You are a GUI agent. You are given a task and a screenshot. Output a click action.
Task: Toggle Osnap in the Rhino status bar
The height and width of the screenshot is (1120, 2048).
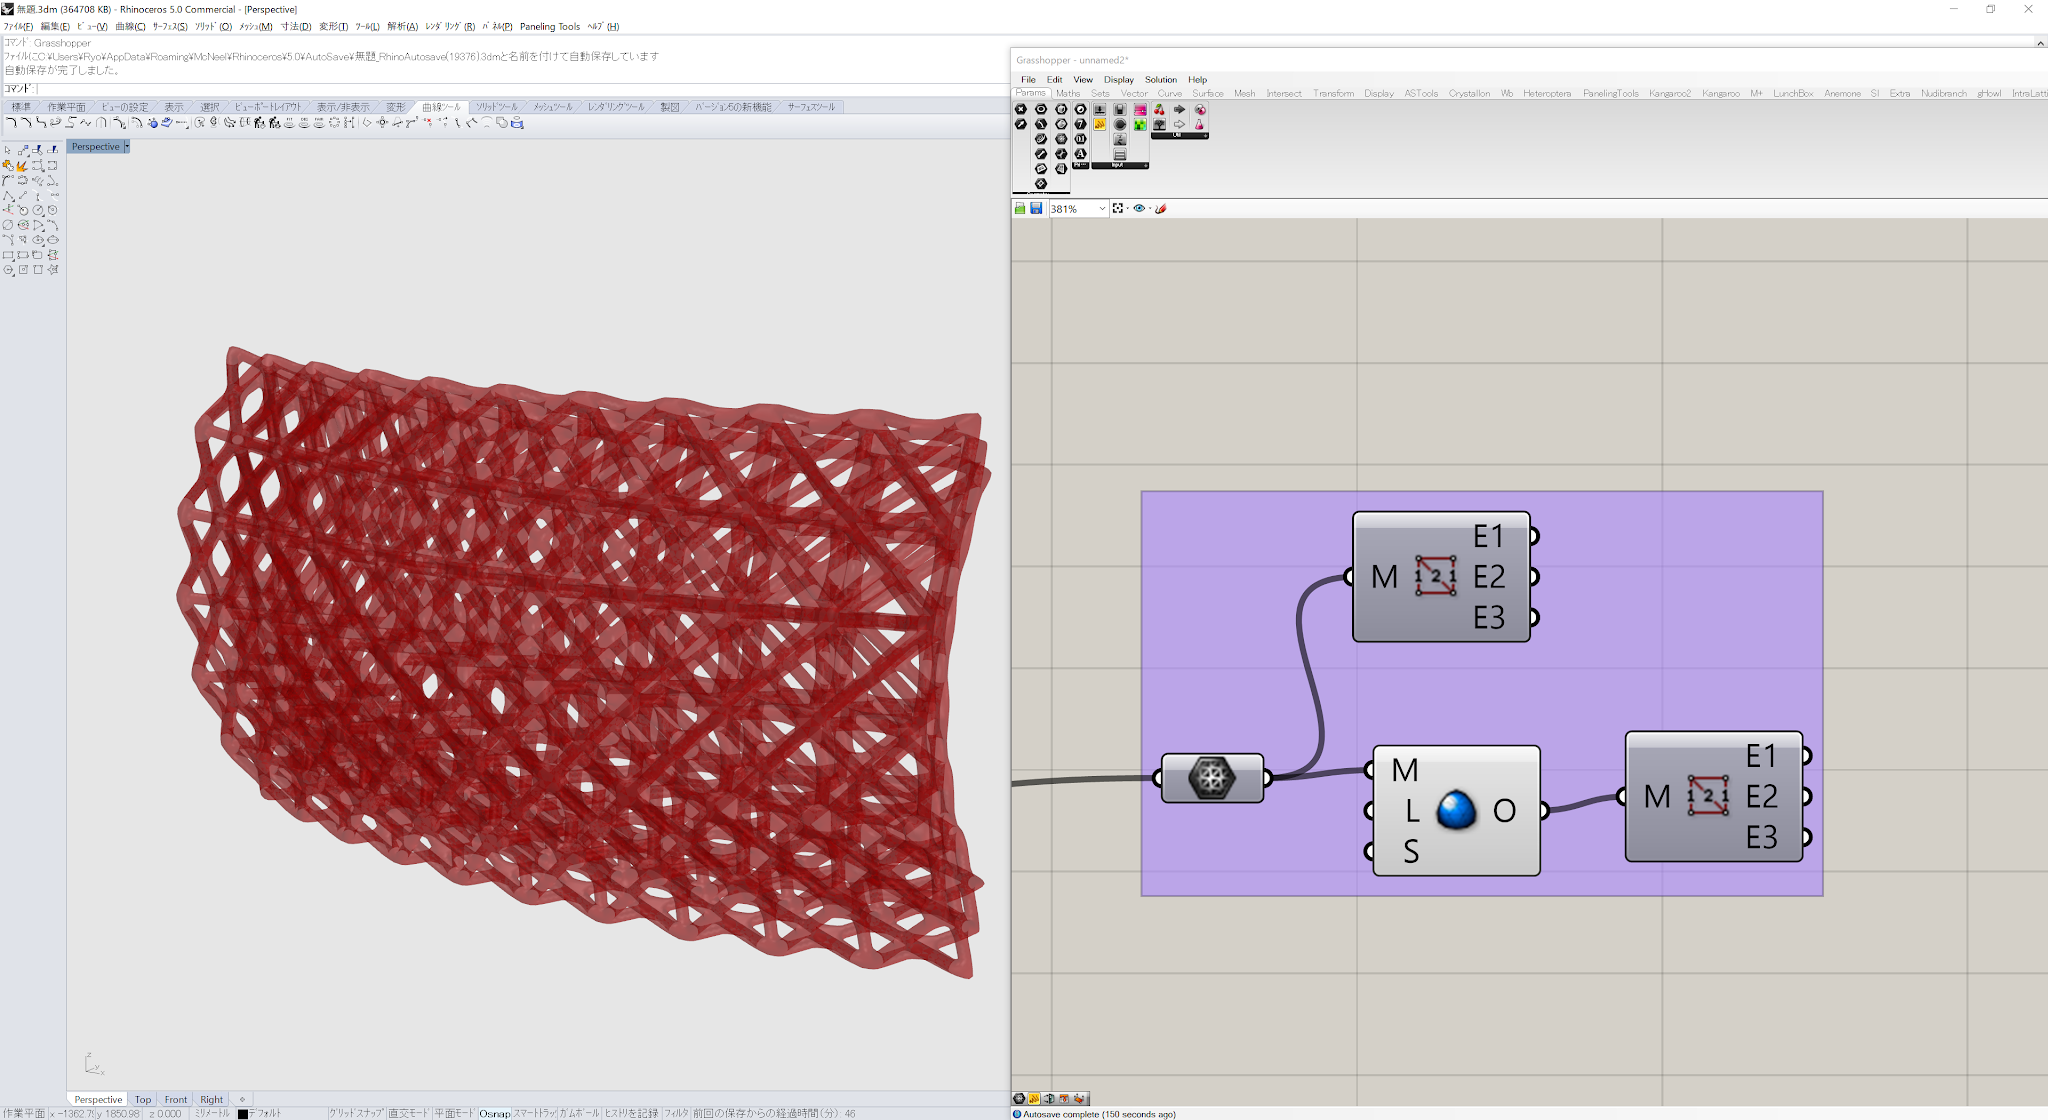click(x=494, y=1113)
